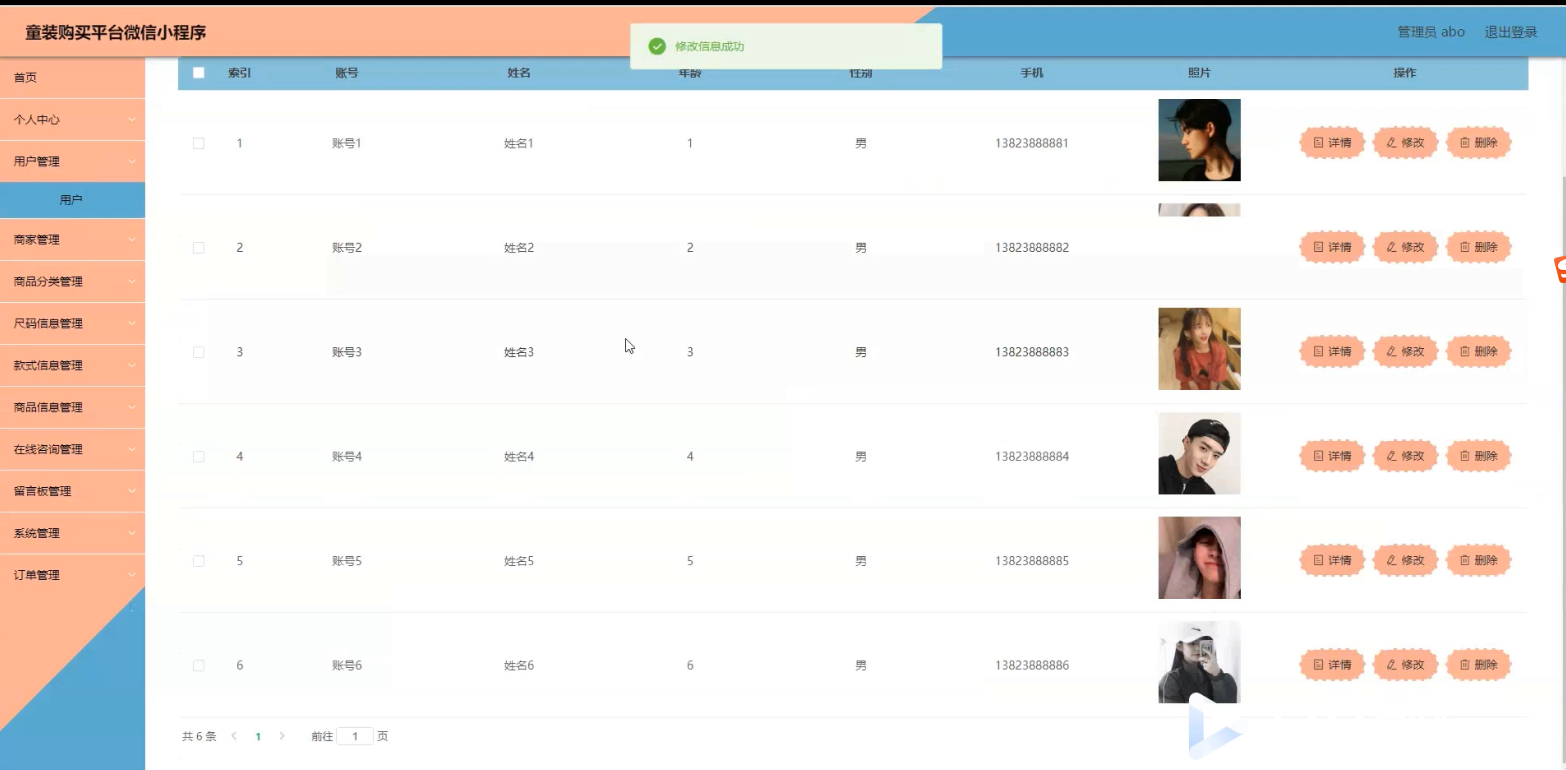Click the 修改 edit button for 账号5
The height and width of the screenshot is (770, 1566).
[x=1405, y=561]
